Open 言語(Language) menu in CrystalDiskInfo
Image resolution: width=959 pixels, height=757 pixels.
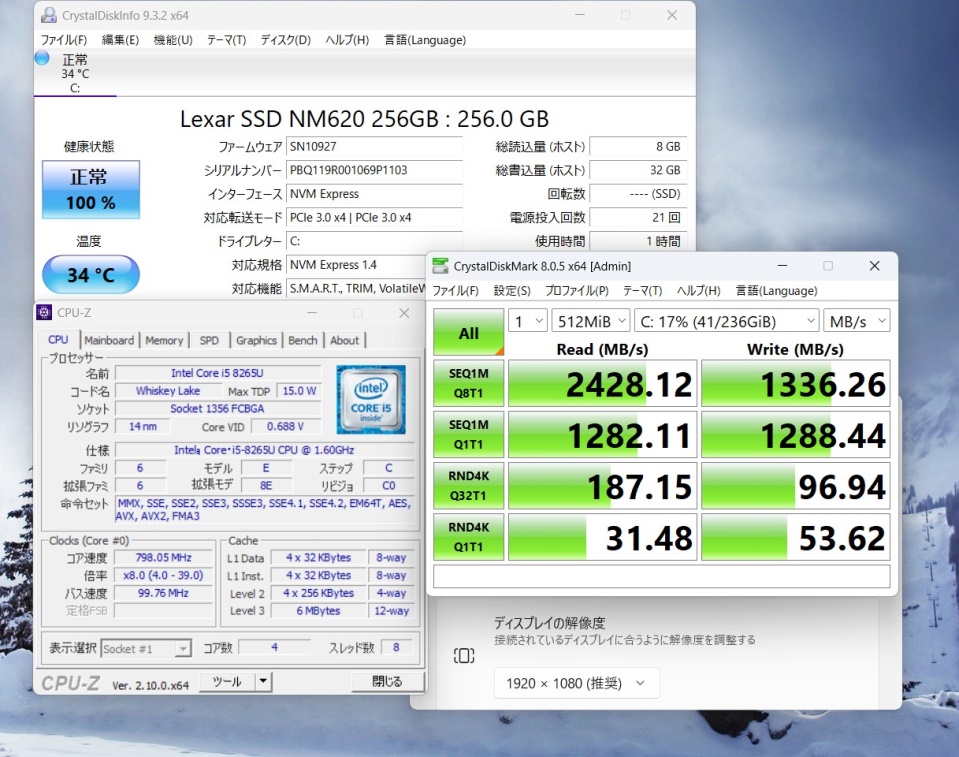[x=425, y=40]
